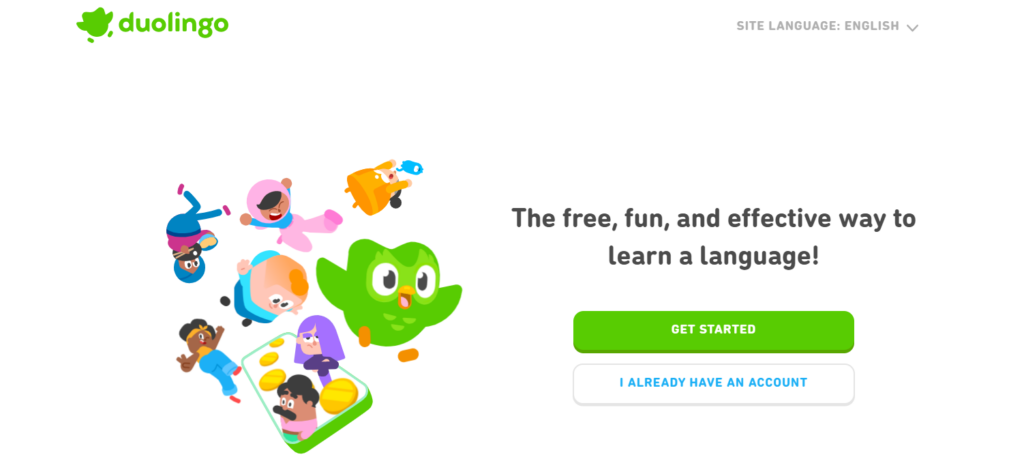The image size is (1024, 474).
Task: Click the duolingo wordmark in the header
Action: [x=173, y=24]
